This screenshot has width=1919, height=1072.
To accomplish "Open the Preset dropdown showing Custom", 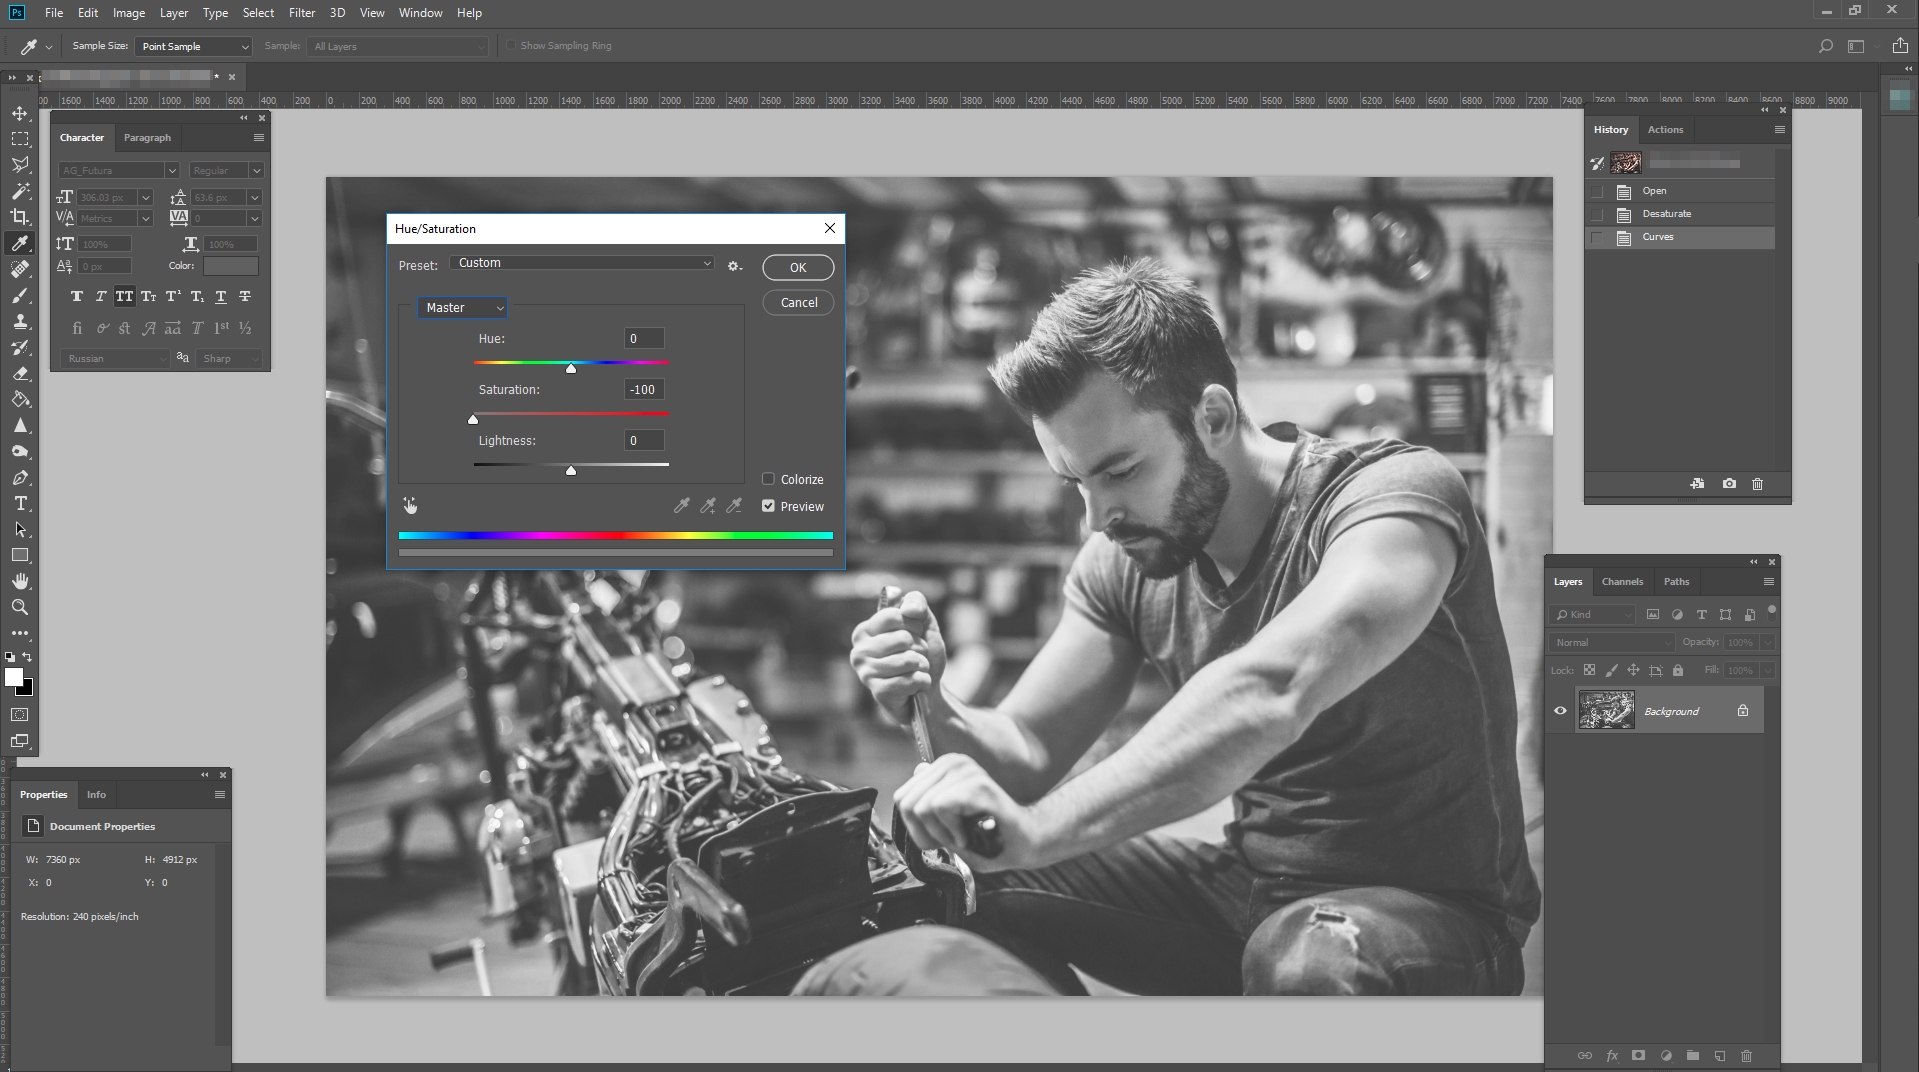I will pos(582,263).
